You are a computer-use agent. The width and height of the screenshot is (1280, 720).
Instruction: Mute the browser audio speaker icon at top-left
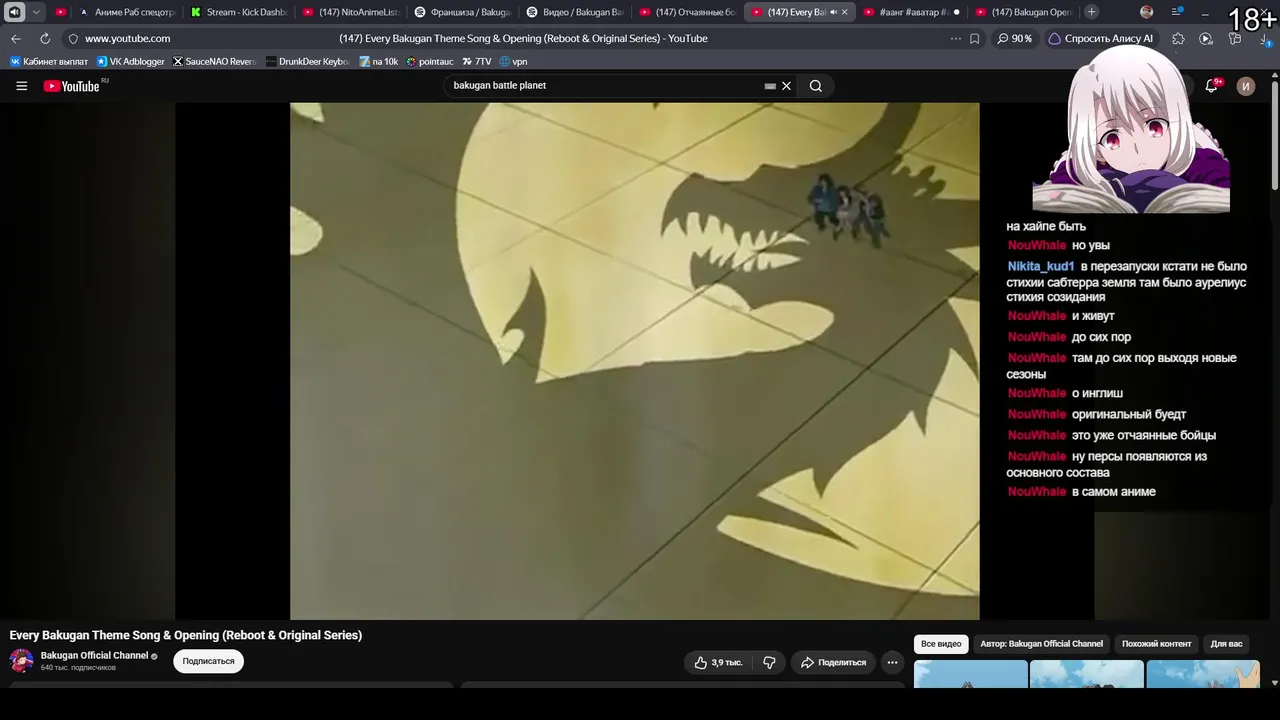pyautogui.click(x=15, y=12)
